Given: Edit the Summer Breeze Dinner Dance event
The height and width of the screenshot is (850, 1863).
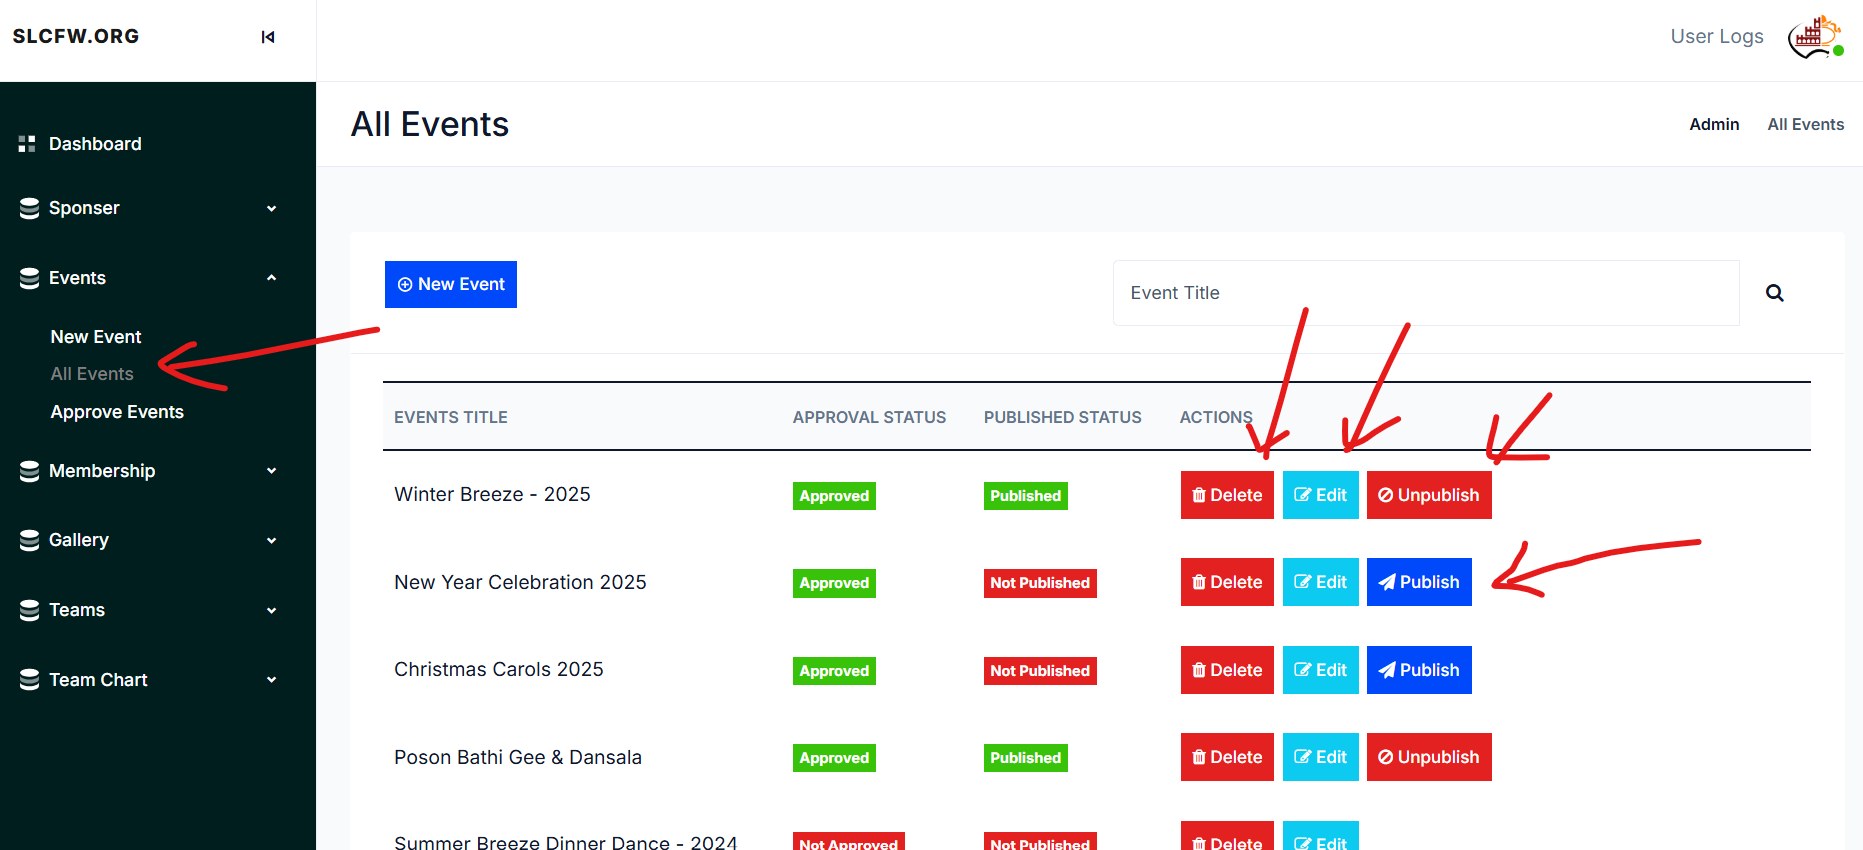Looking at the screenshot, I should point(1320,836).
